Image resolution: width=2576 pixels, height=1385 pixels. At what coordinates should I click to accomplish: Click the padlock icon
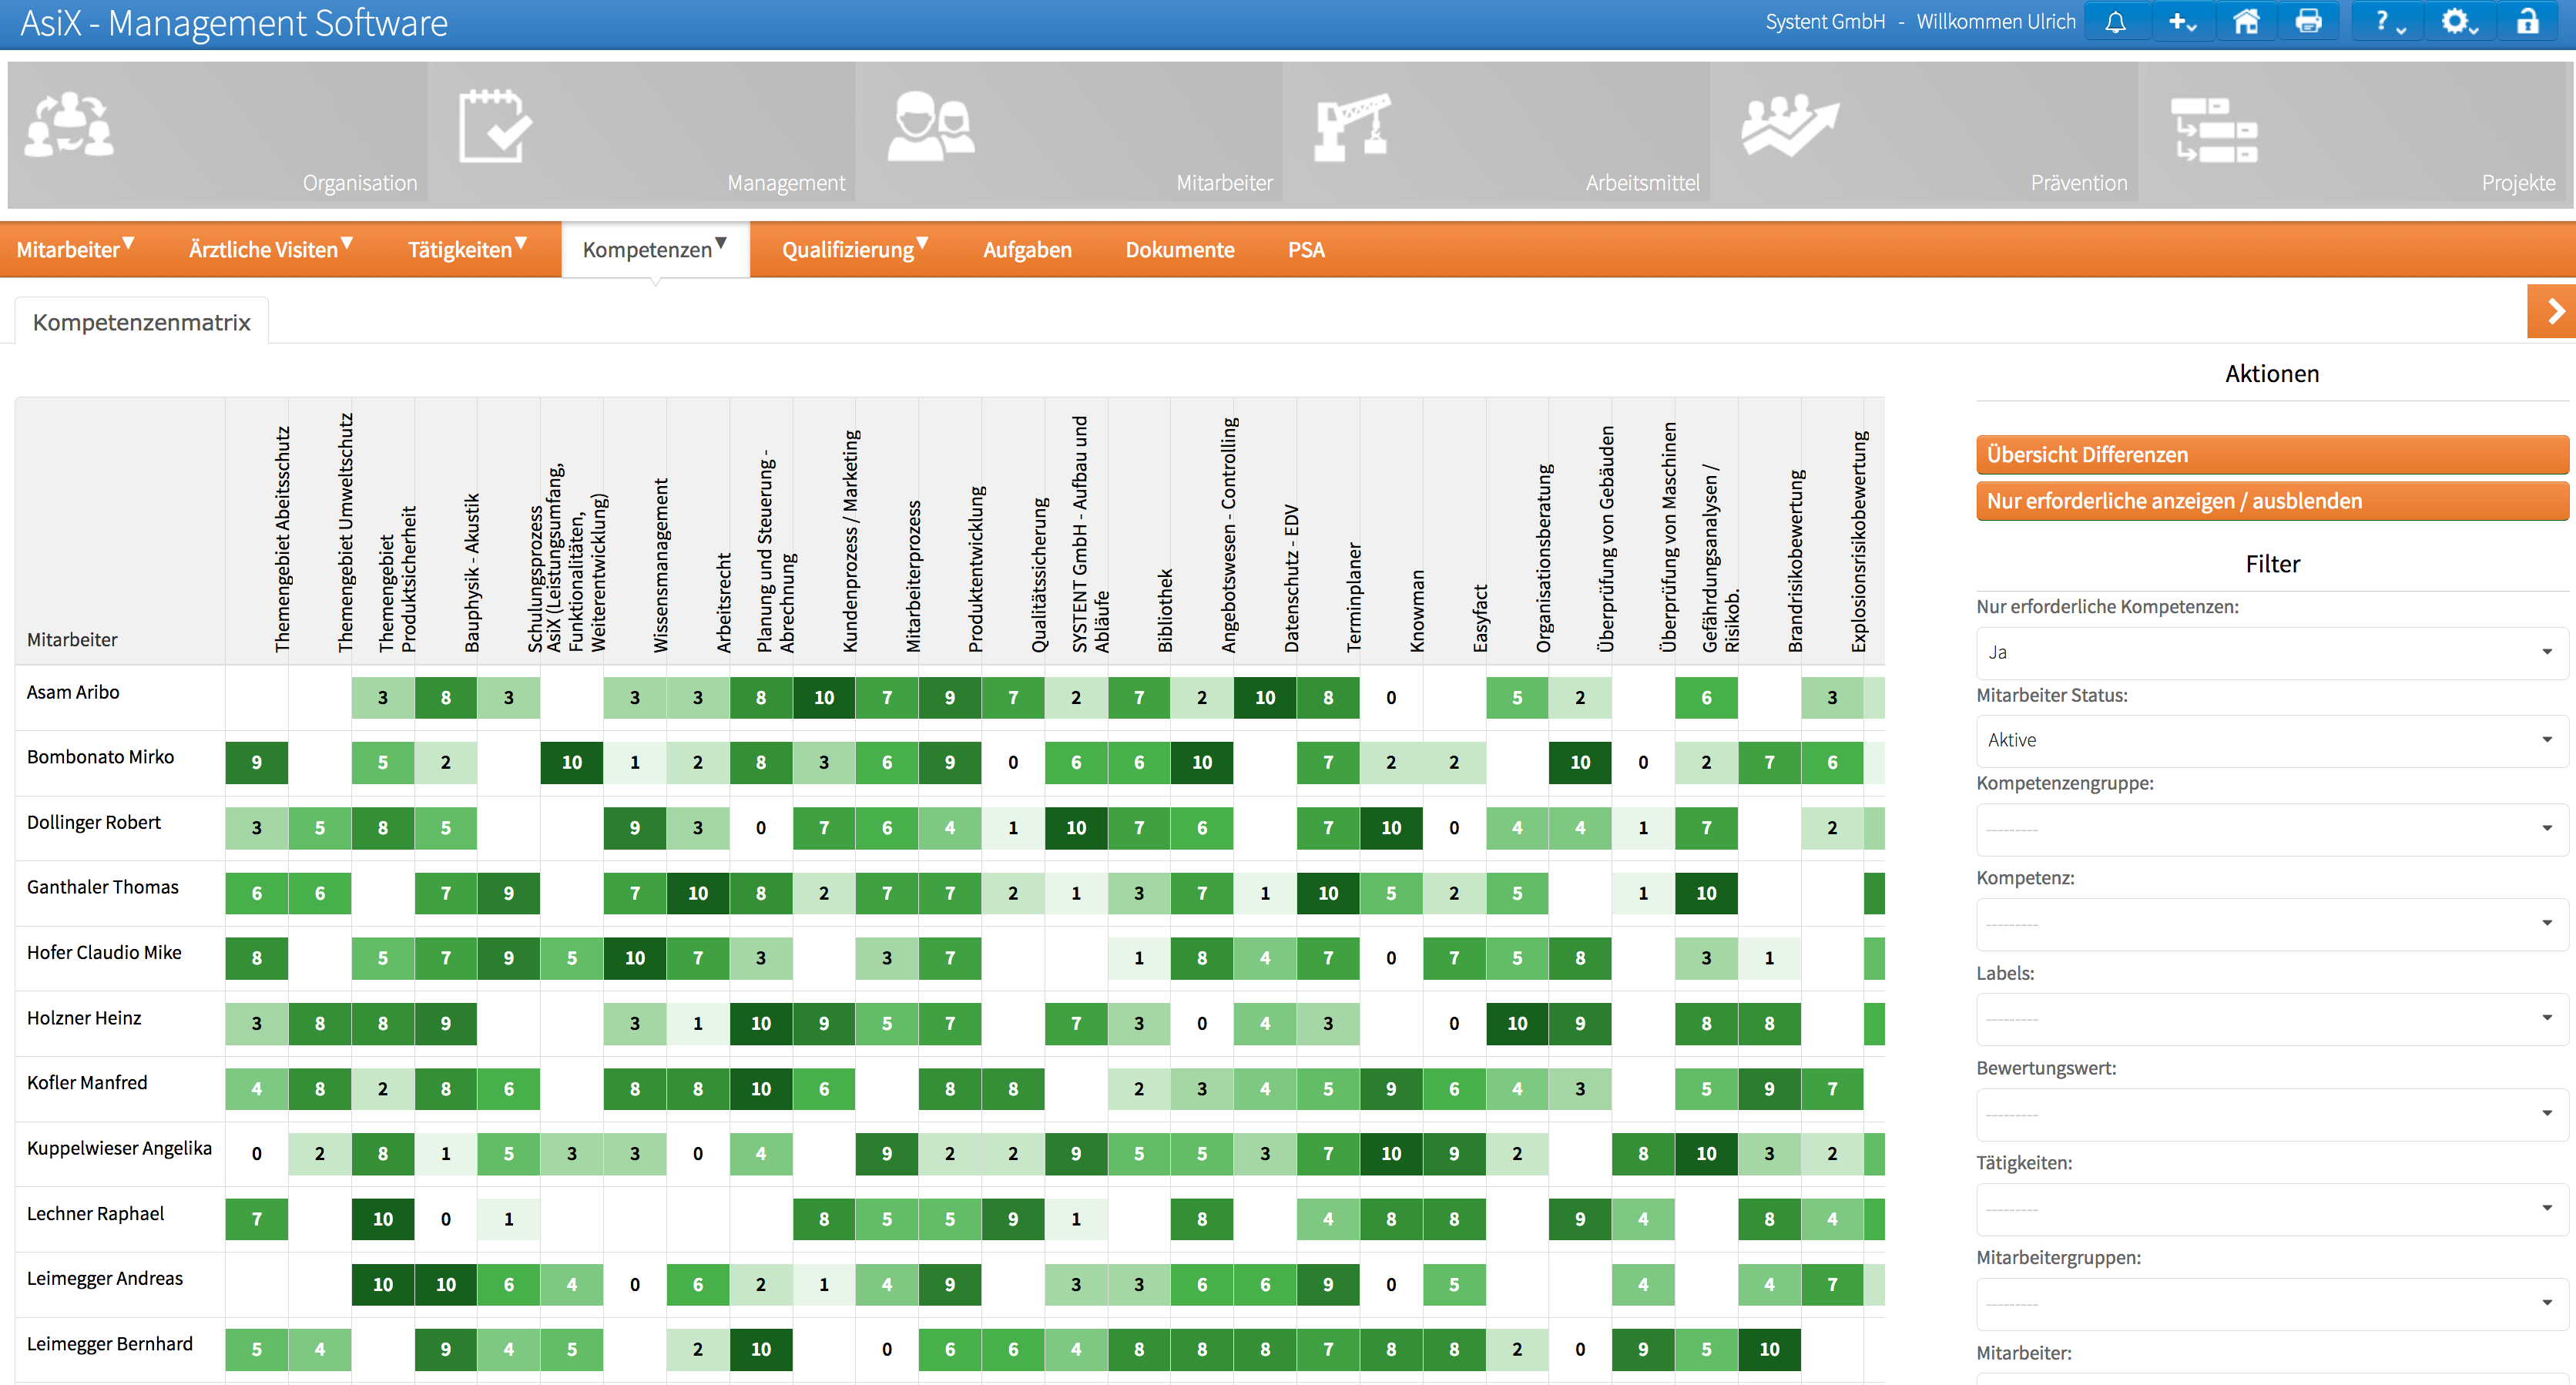[x=2528, y=22]
